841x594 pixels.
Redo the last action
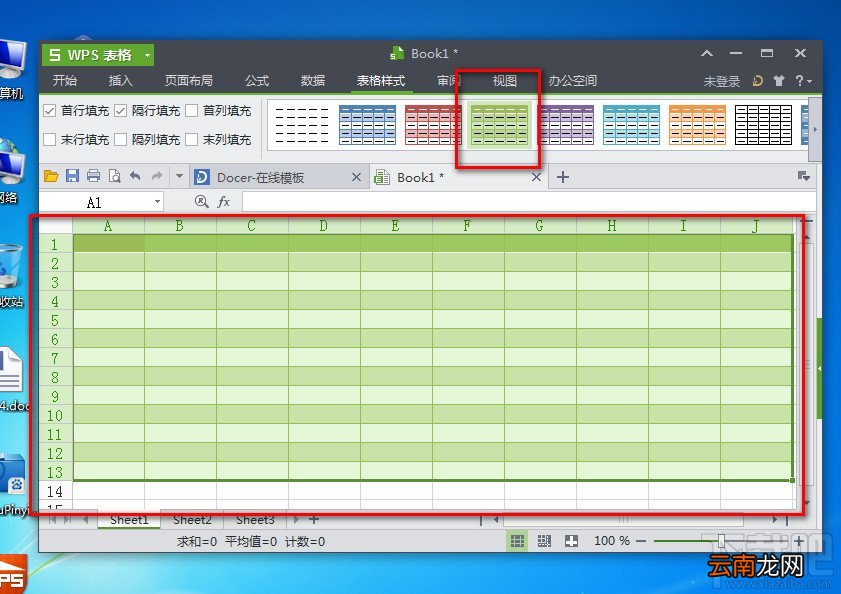(x=157, y=176)
